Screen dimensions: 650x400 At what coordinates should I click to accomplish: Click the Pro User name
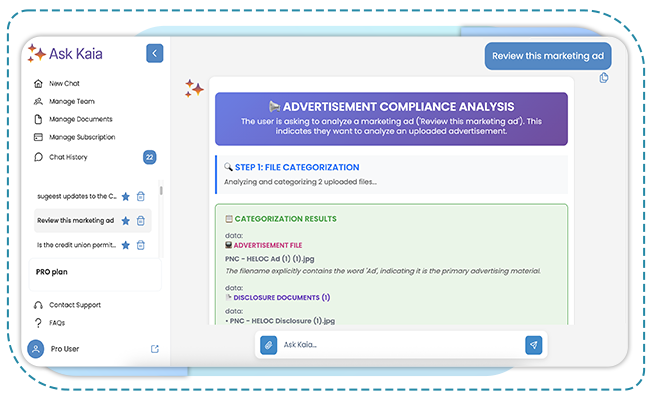[65, 349]
